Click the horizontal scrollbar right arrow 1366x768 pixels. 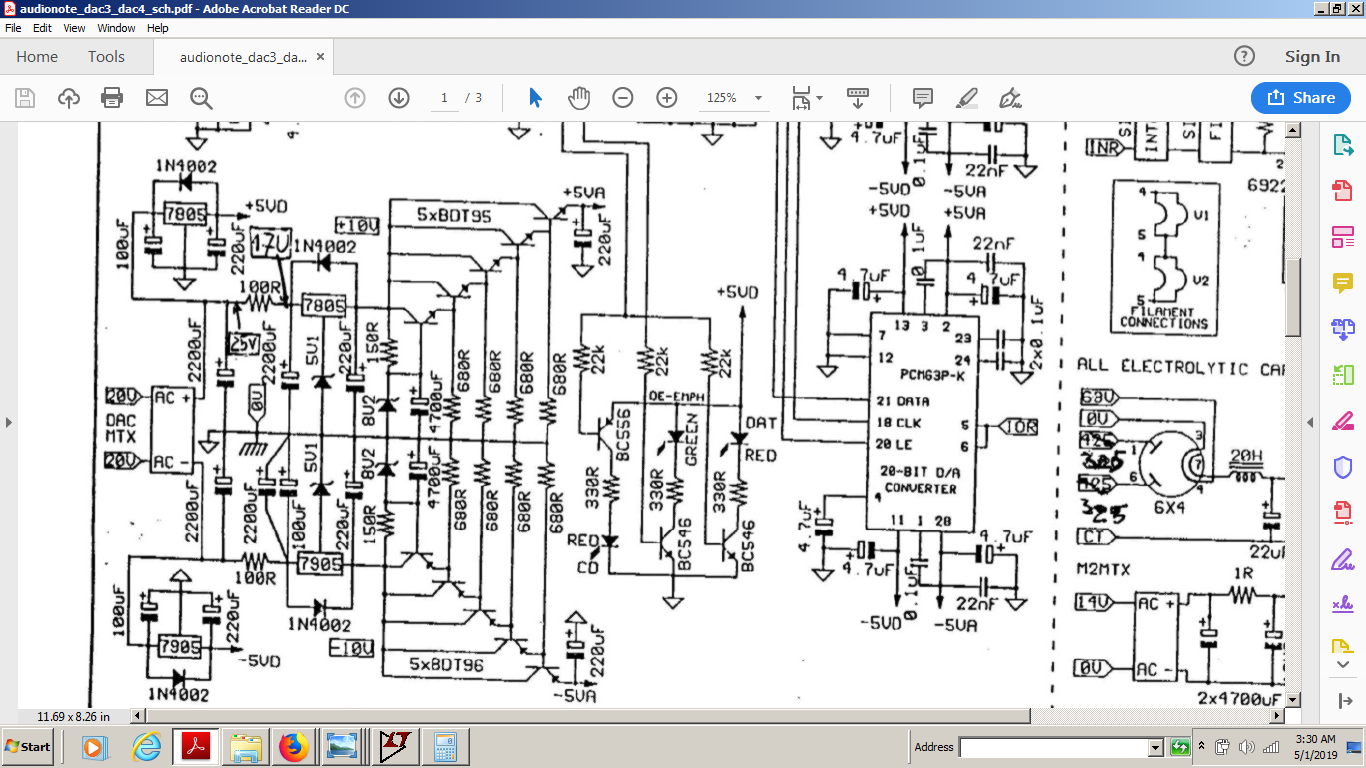(x=1276, y=716)
